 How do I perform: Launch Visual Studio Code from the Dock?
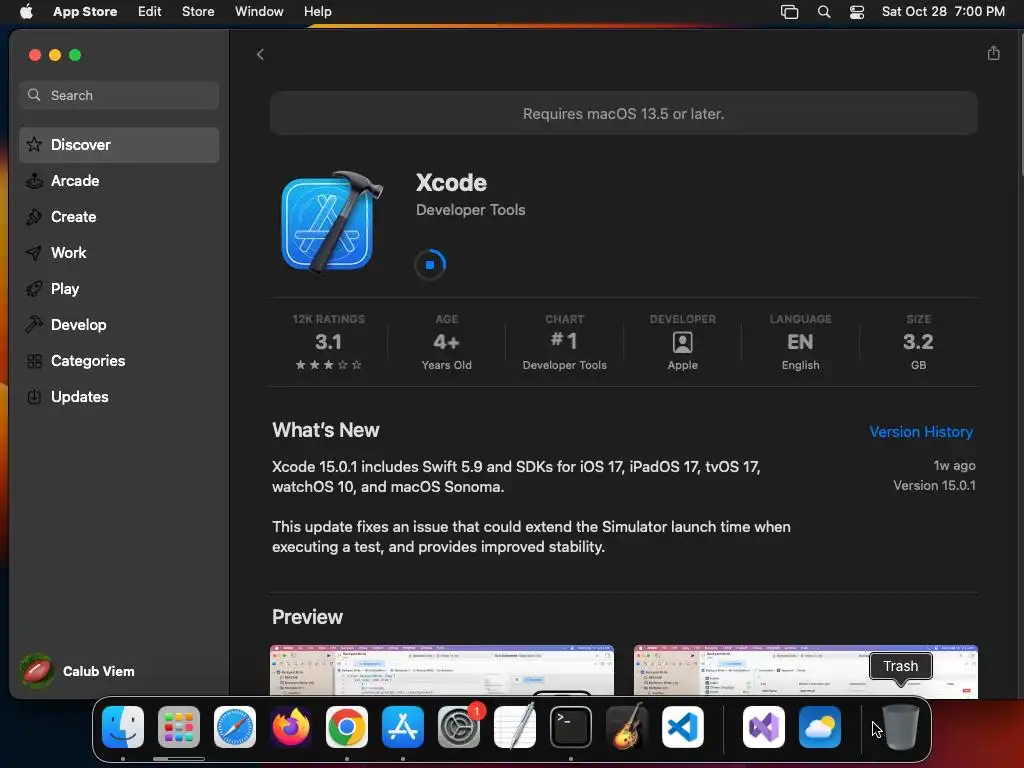[x=683, y=727]
